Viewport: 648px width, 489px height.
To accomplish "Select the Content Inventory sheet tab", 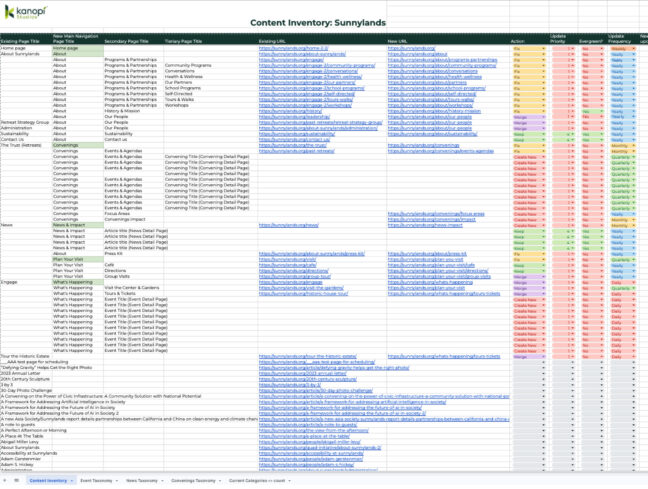I will 48,480.
